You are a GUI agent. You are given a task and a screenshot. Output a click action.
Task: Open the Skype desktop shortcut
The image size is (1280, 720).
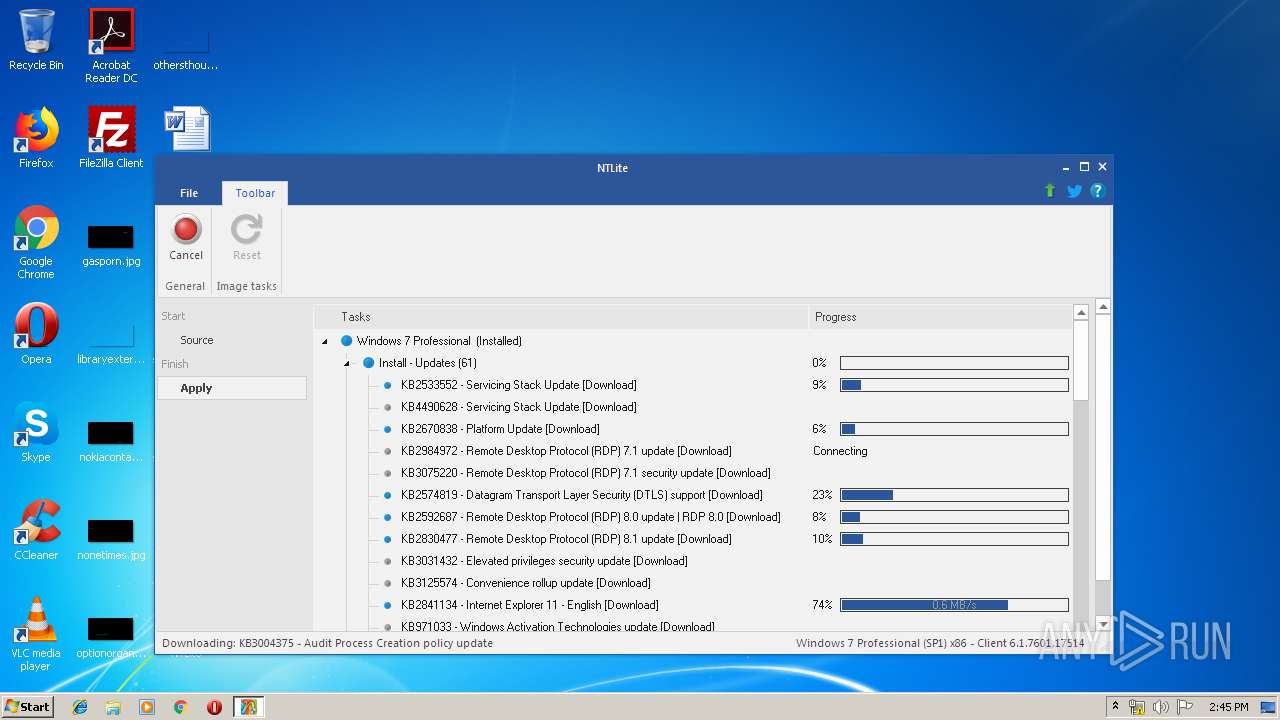coord(36,432)
